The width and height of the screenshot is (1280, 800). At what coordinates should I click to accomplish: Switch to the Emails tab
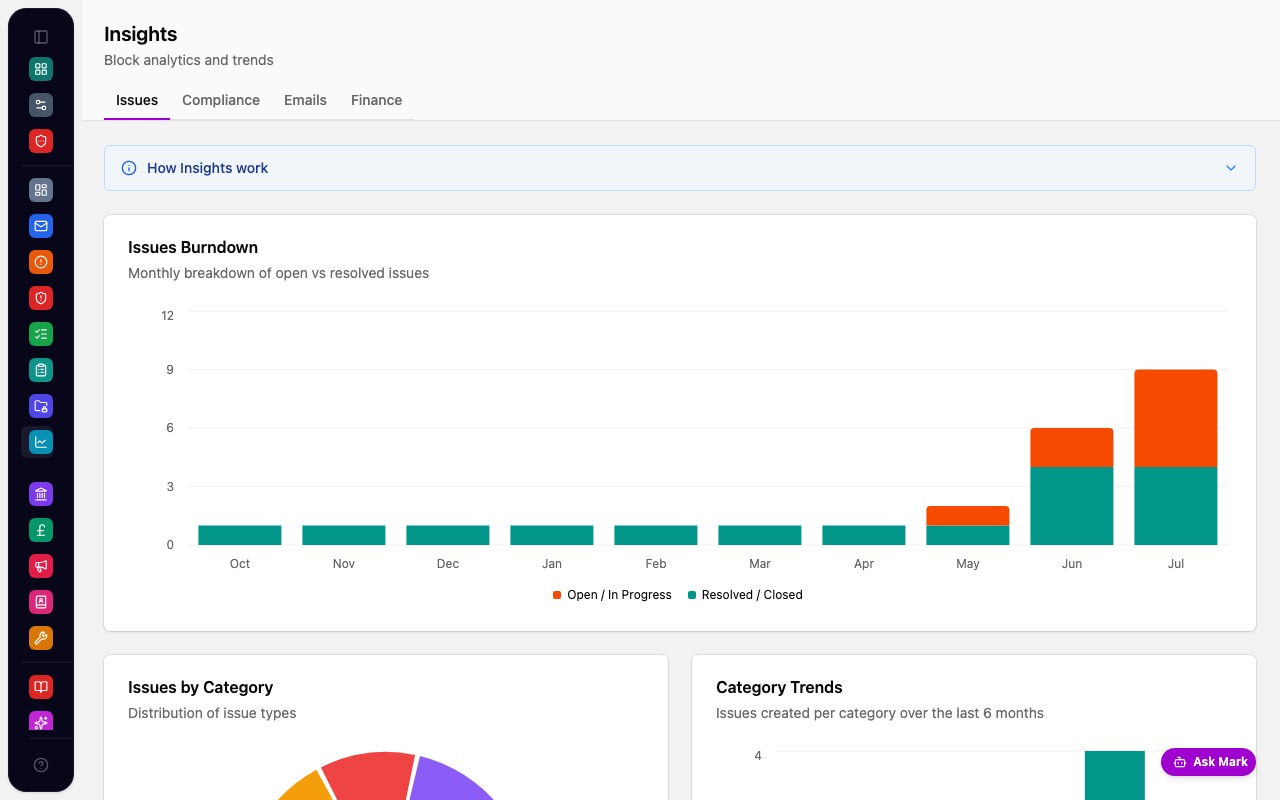(x=305, y=100)
